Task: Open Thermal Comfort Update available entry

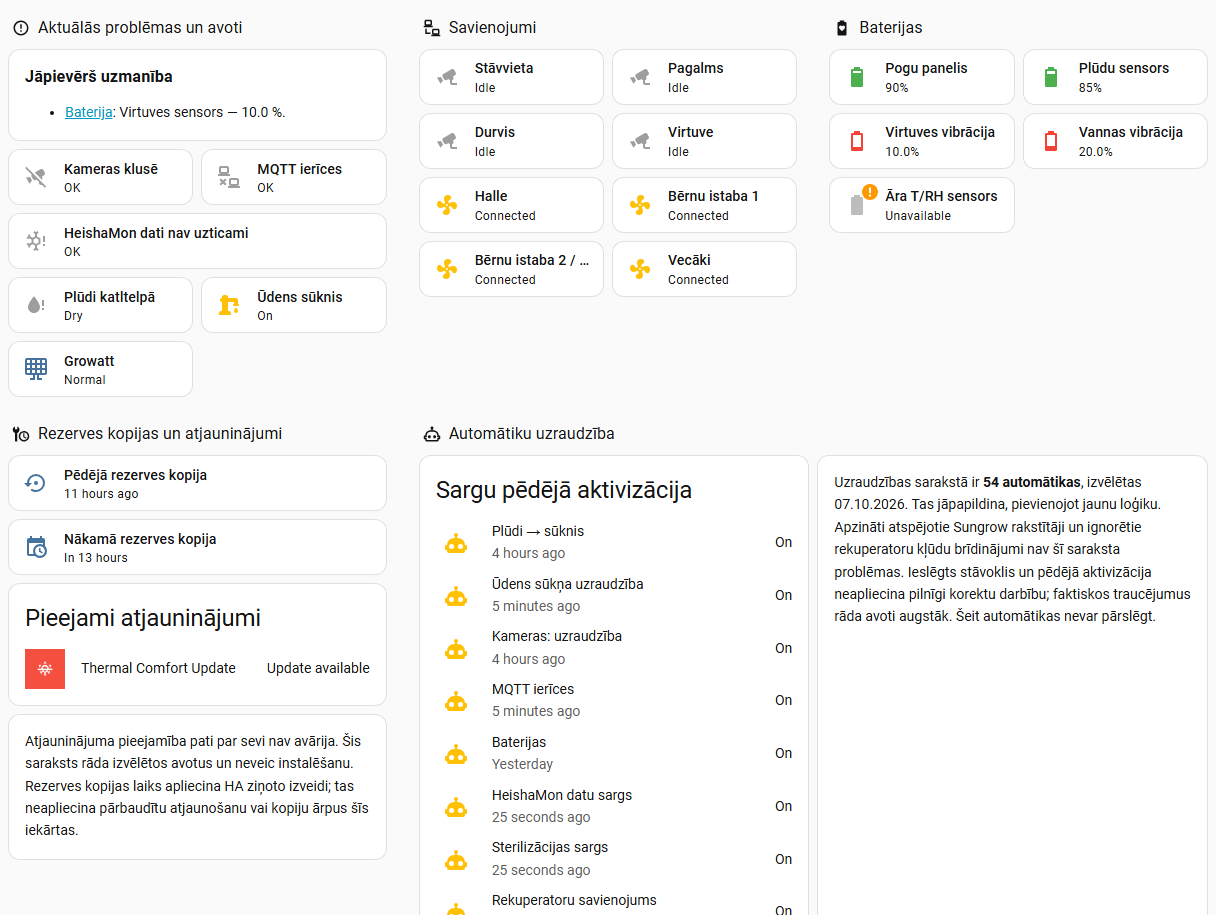Action: pyautogui.click(x=197, y=669)
